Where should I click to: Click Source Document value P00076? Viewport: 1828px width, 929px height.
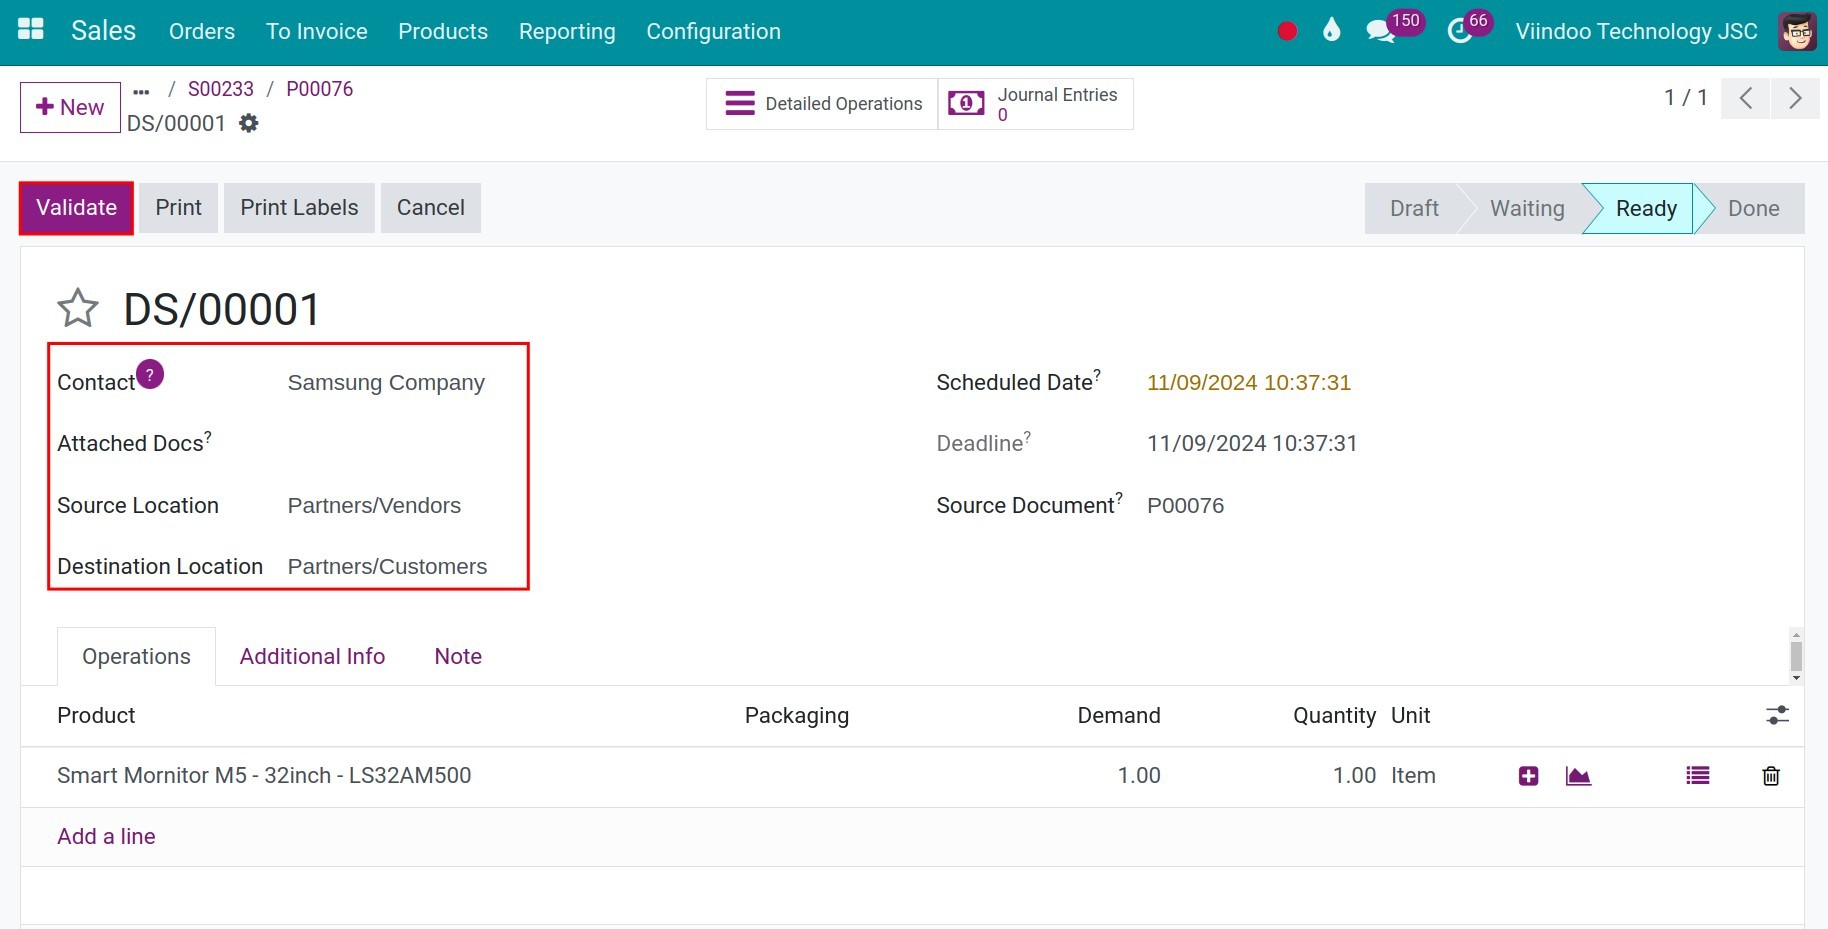point(1185,506)
